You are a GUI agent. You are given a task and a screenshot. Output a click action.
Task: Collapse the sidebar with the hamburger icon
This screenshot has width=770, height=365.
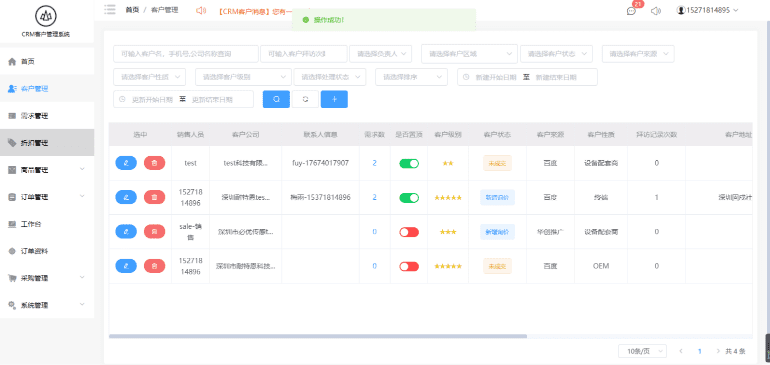pyautogui.click(x=110, y=10)
